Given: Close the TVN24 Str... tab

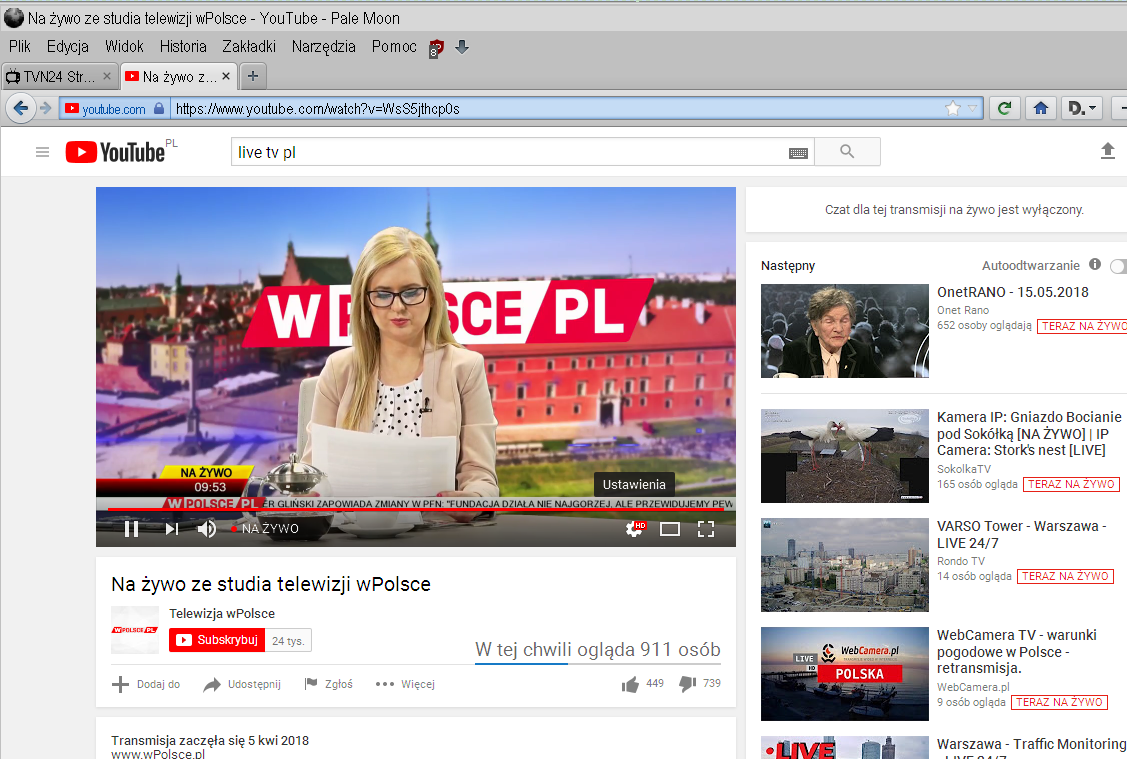Looking at the screenshot, I should [x=107, y=75].
